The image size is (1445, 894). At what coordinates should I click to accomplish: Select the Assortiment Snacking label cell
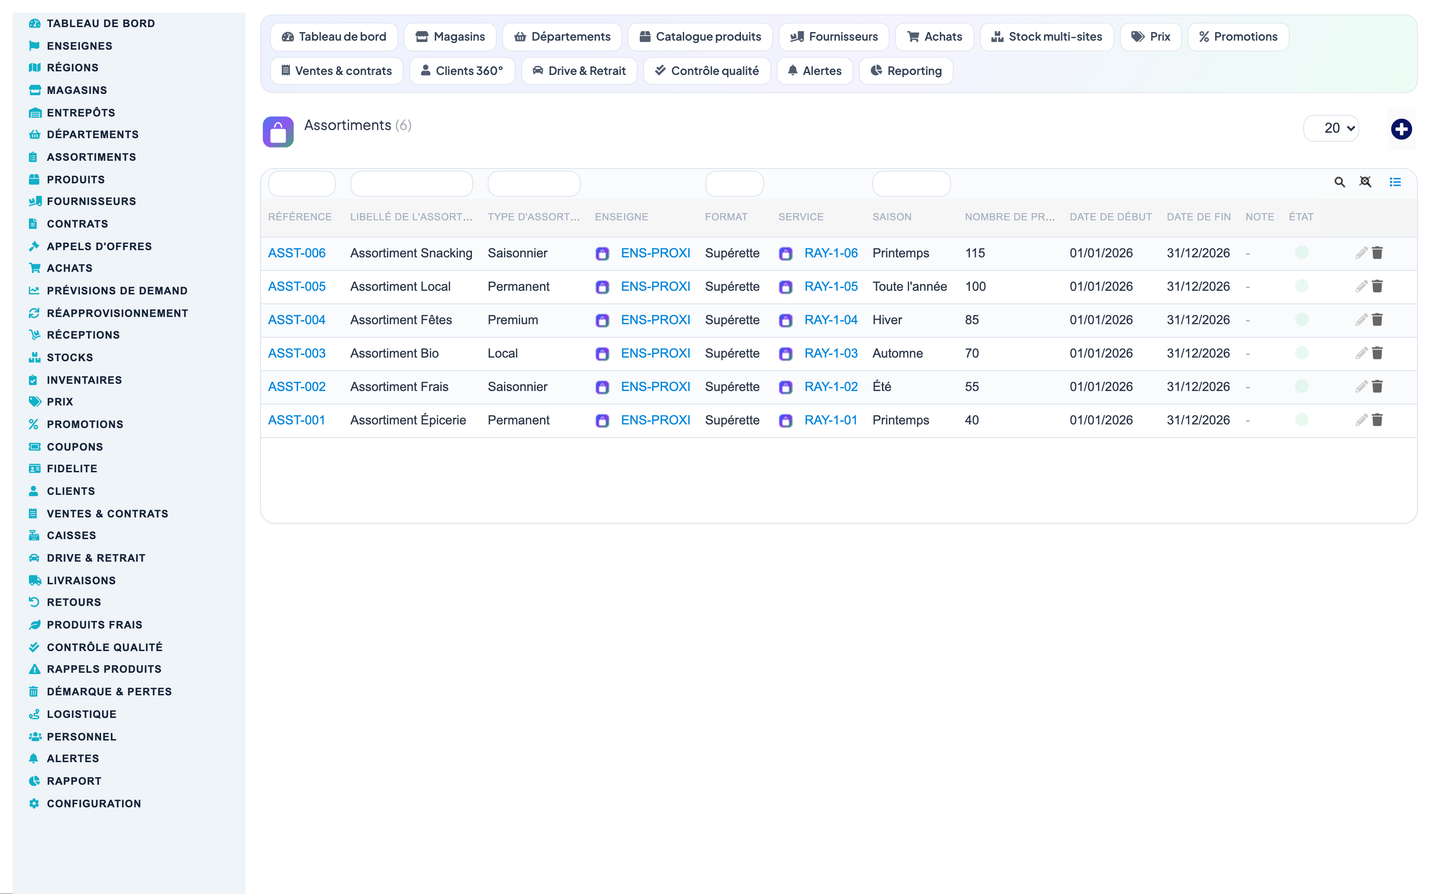click(x=411, y=253)
